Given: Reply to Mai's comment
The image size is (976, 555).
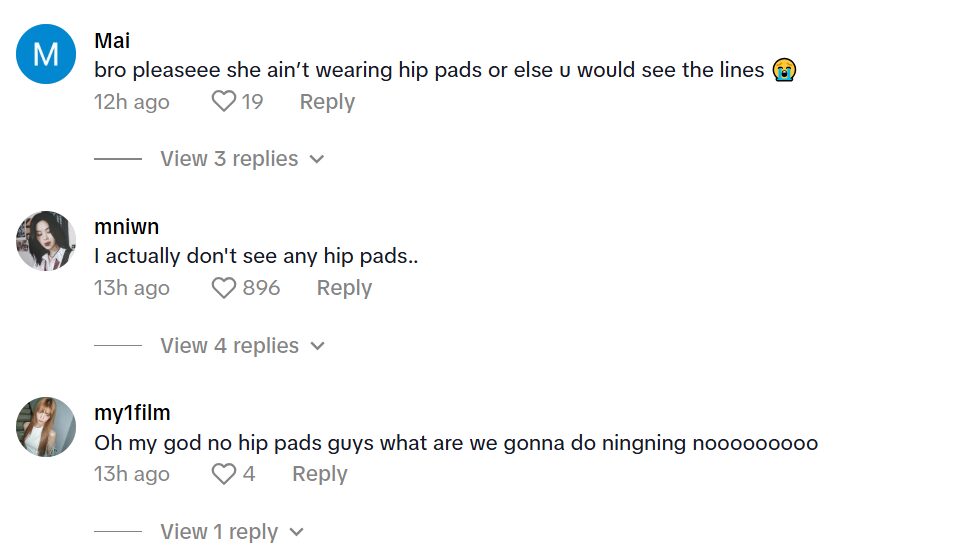Looking at the screenshot, I should tap(327, 102).
